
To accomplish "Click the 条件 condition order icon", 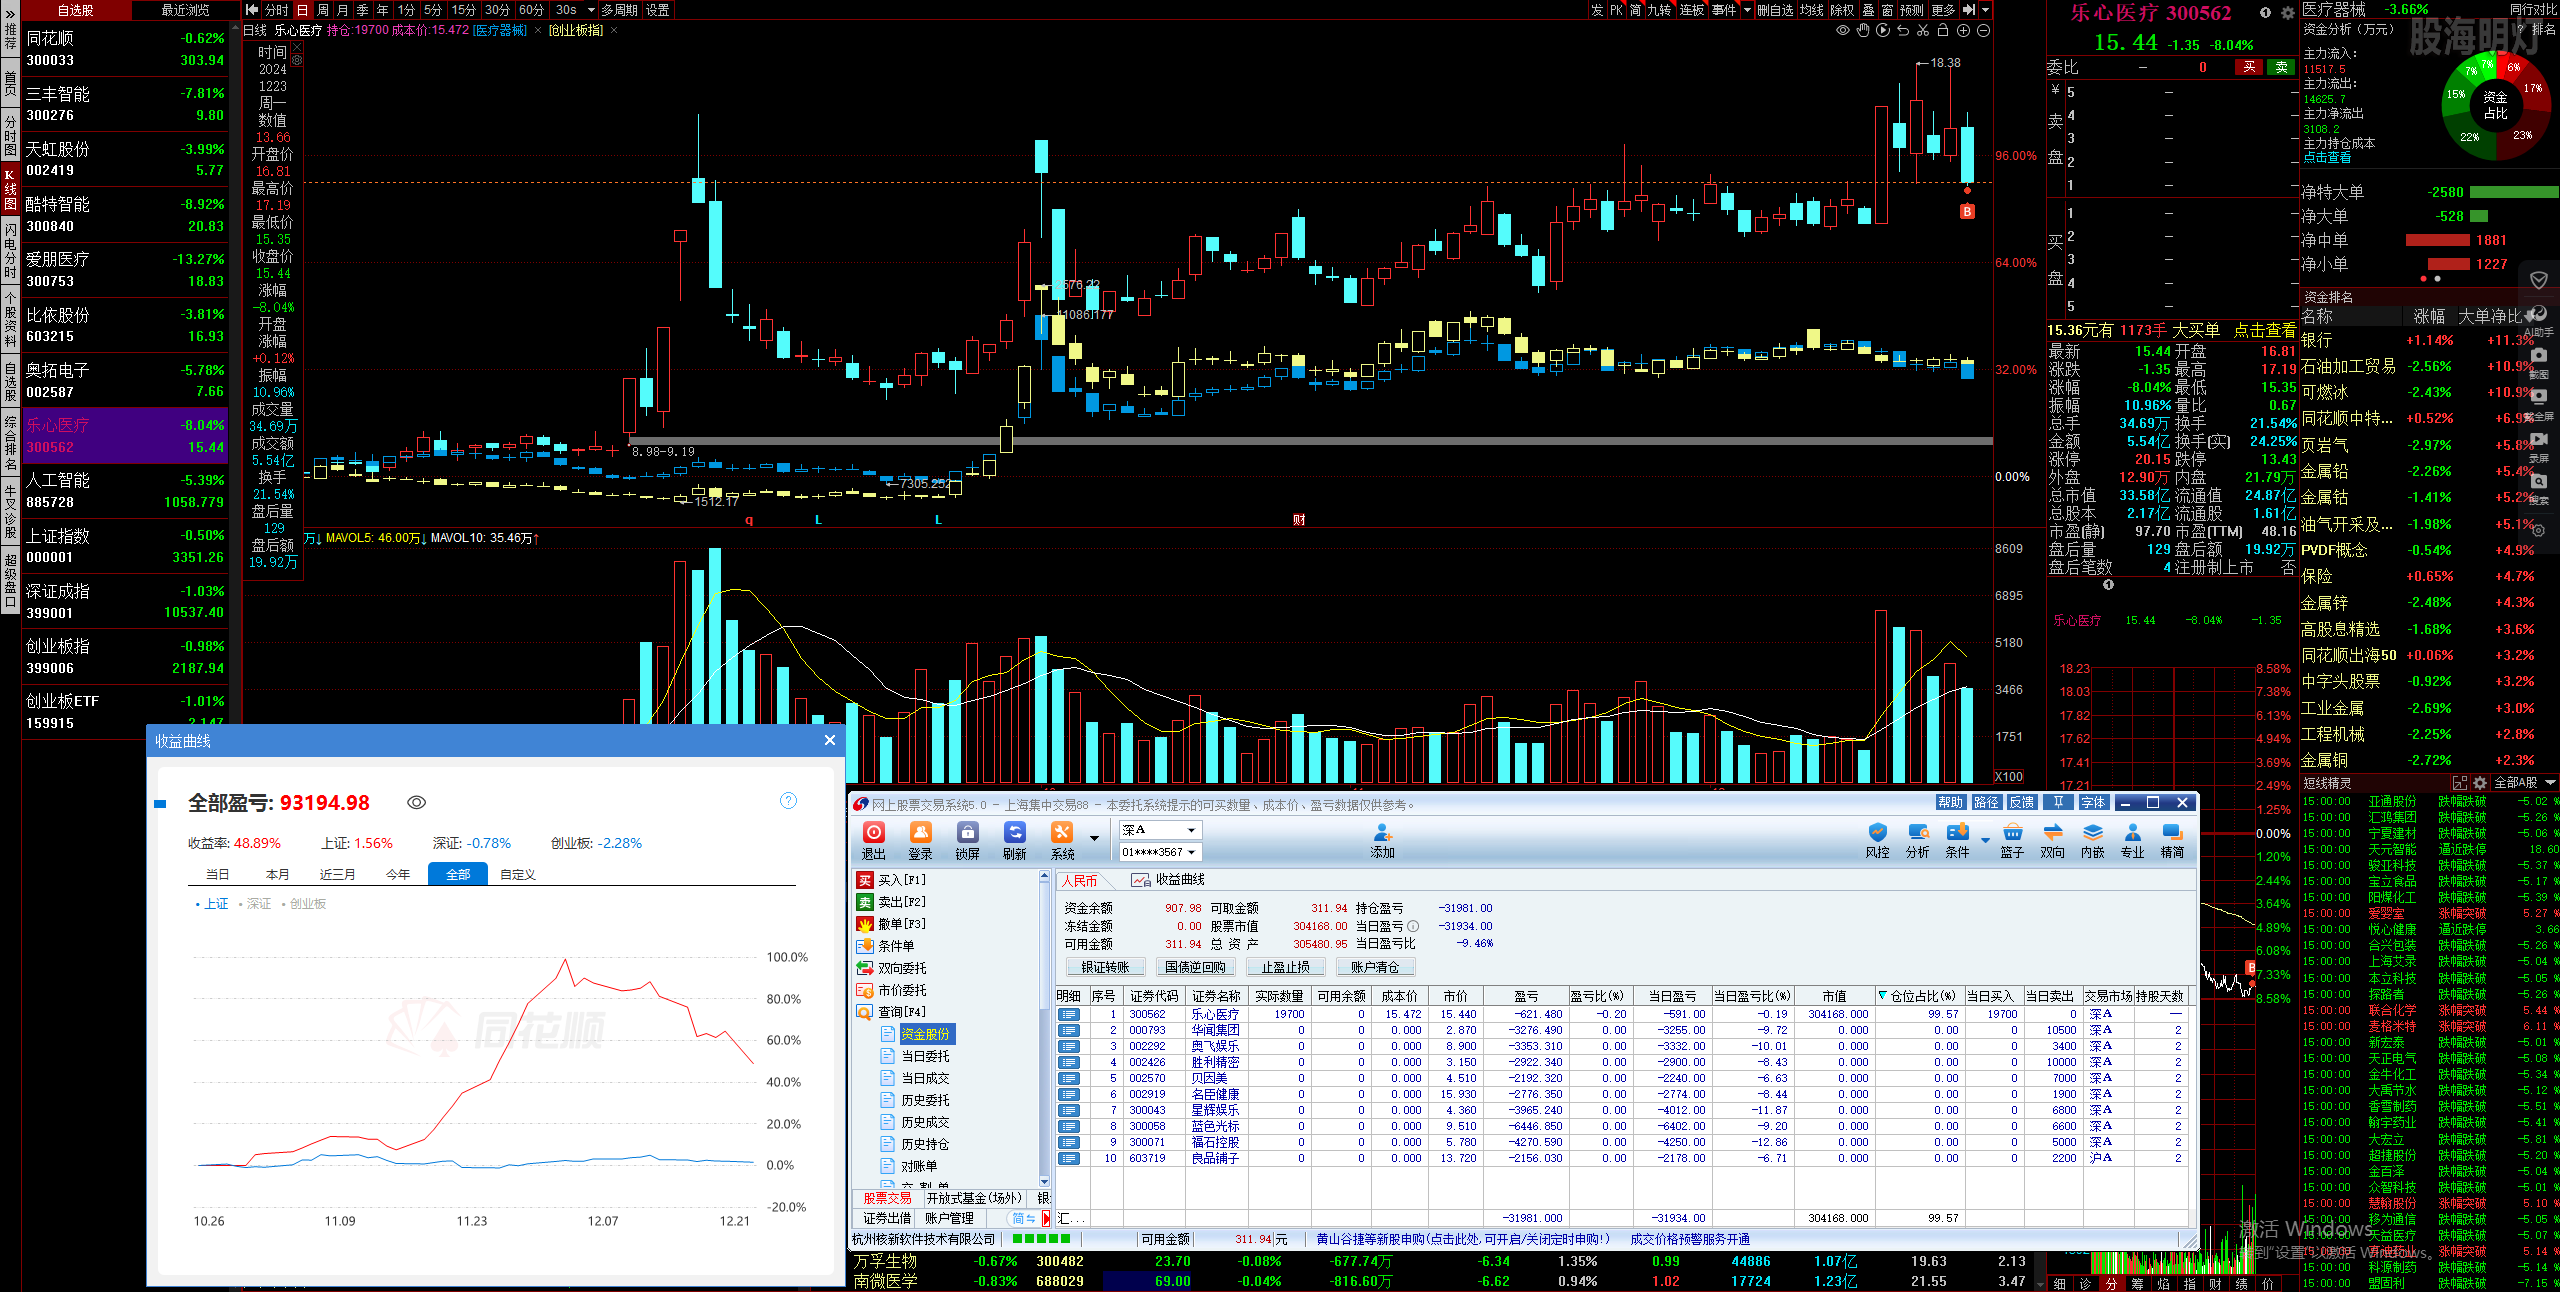I will [1957, 841].
